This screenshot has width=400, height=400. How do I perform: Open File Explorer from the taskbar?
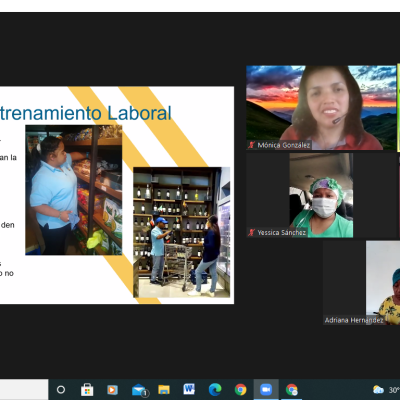[x=164, y=389]
